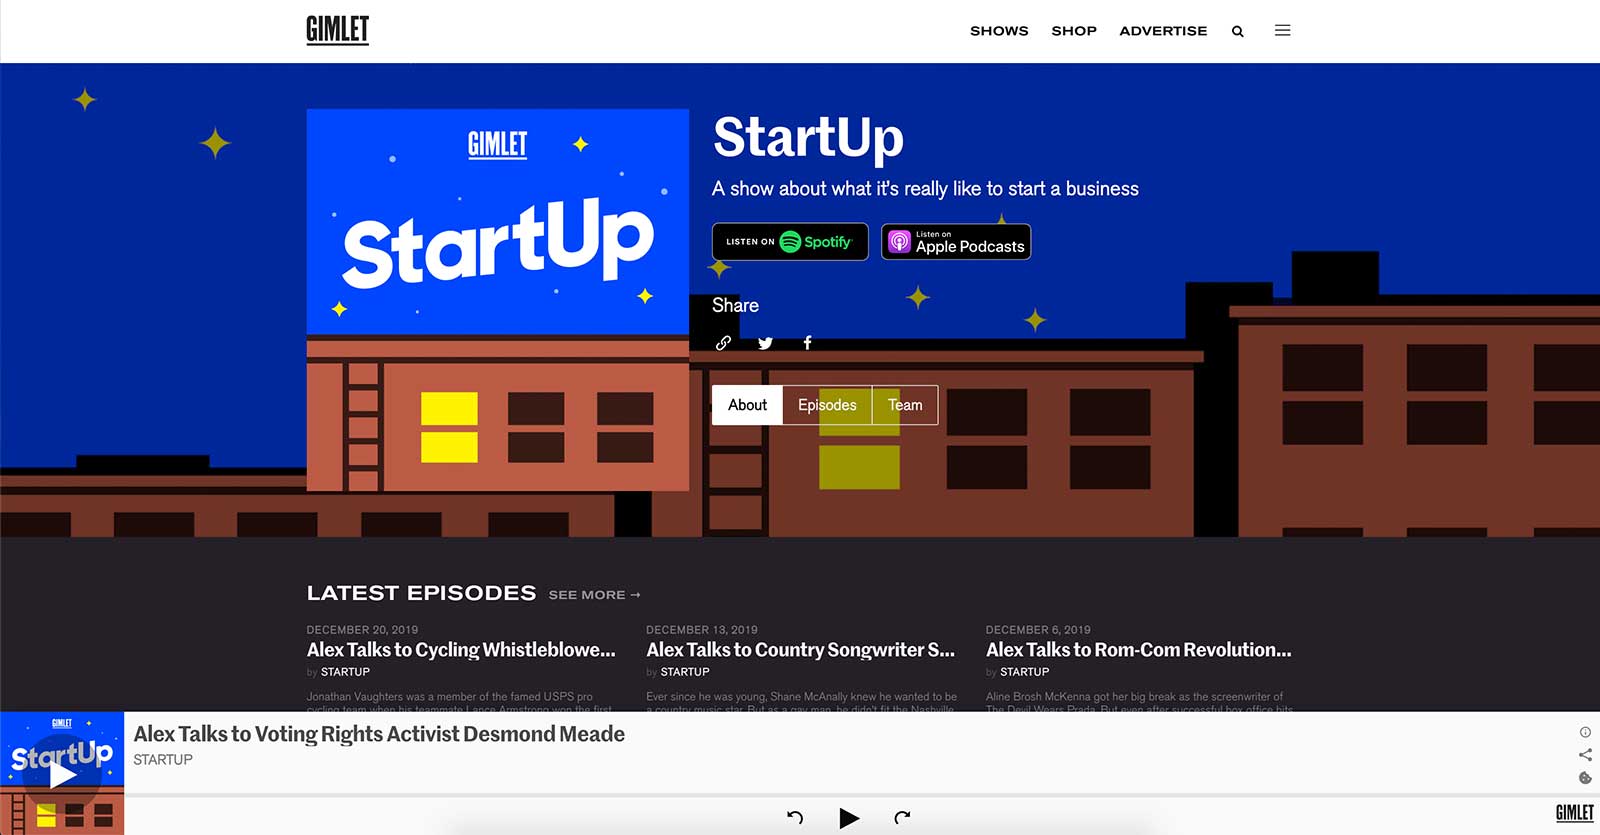
Task: Click STARTUP byline under the December 13 episode
Action: click(685, 672)
